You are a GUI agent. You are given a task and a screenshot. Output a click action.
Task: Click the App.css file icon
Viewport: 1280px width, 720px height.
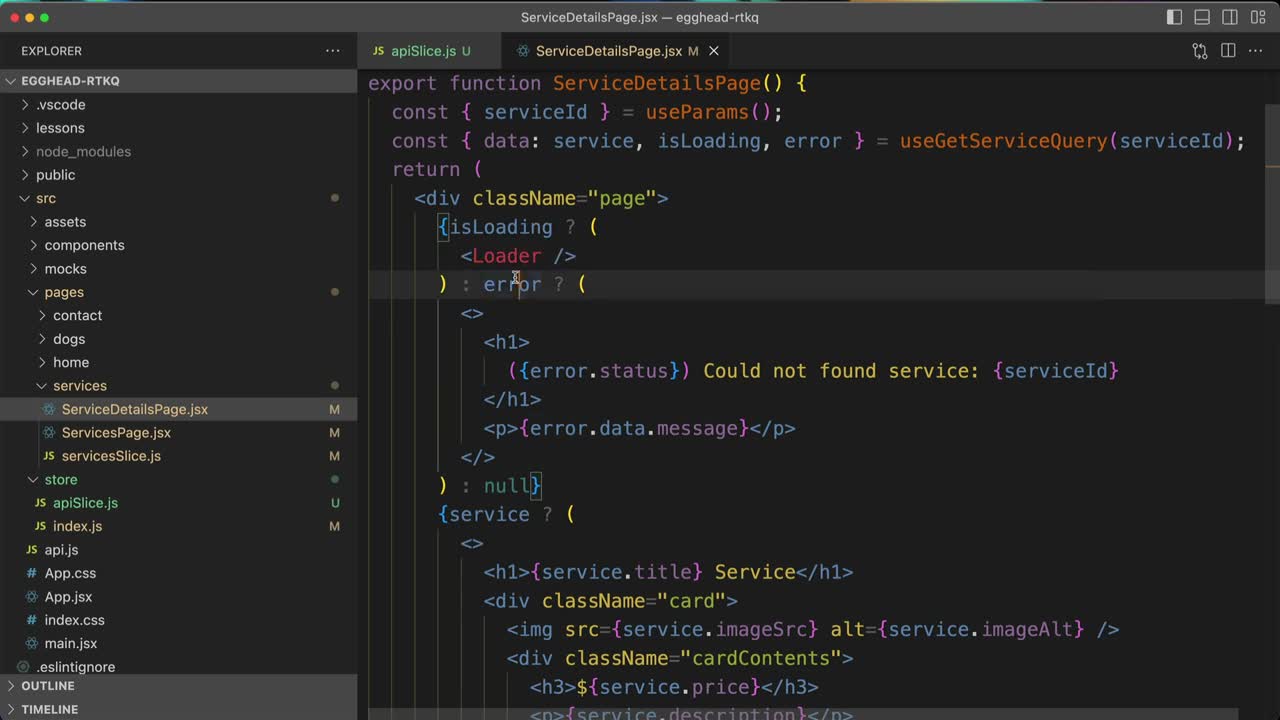pyautogui.click(x=32, y=573)
